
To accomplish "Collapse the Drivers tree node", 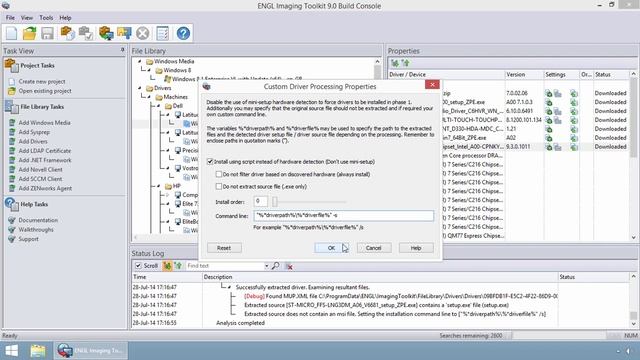I will [x=140, y=88].
